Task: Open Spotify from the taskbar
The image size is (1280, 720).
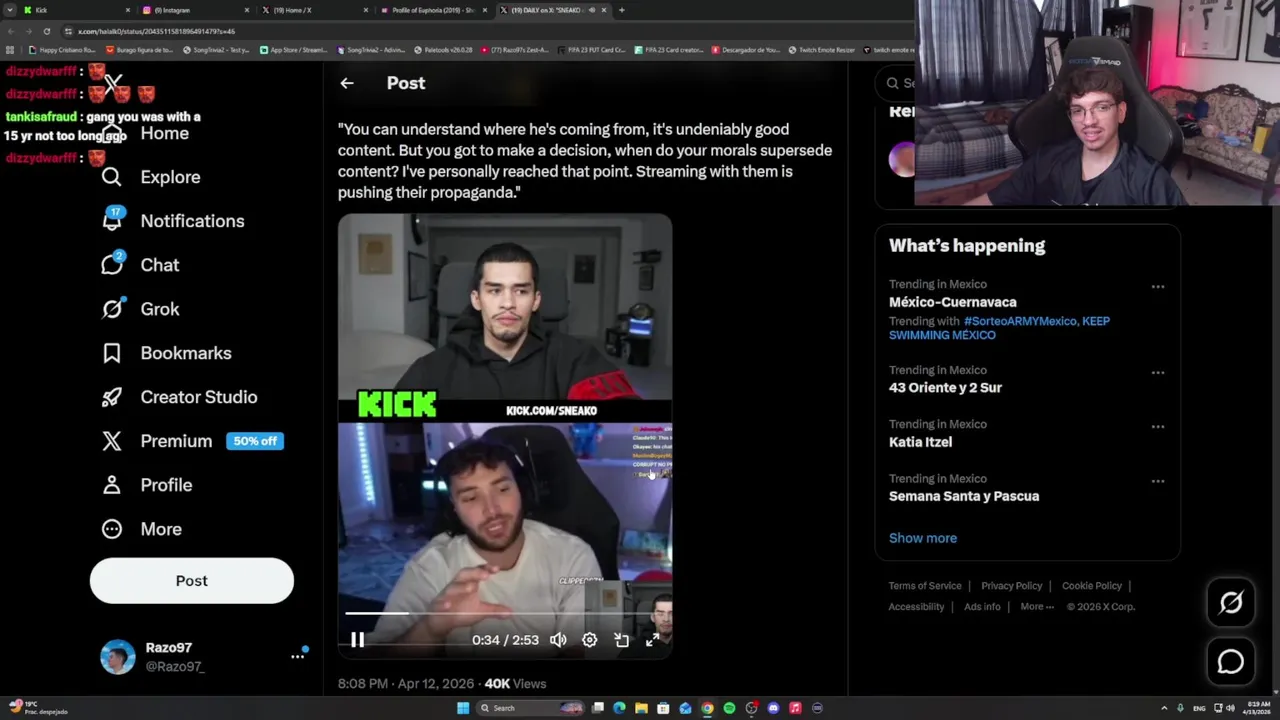Action: coord(729,708)
